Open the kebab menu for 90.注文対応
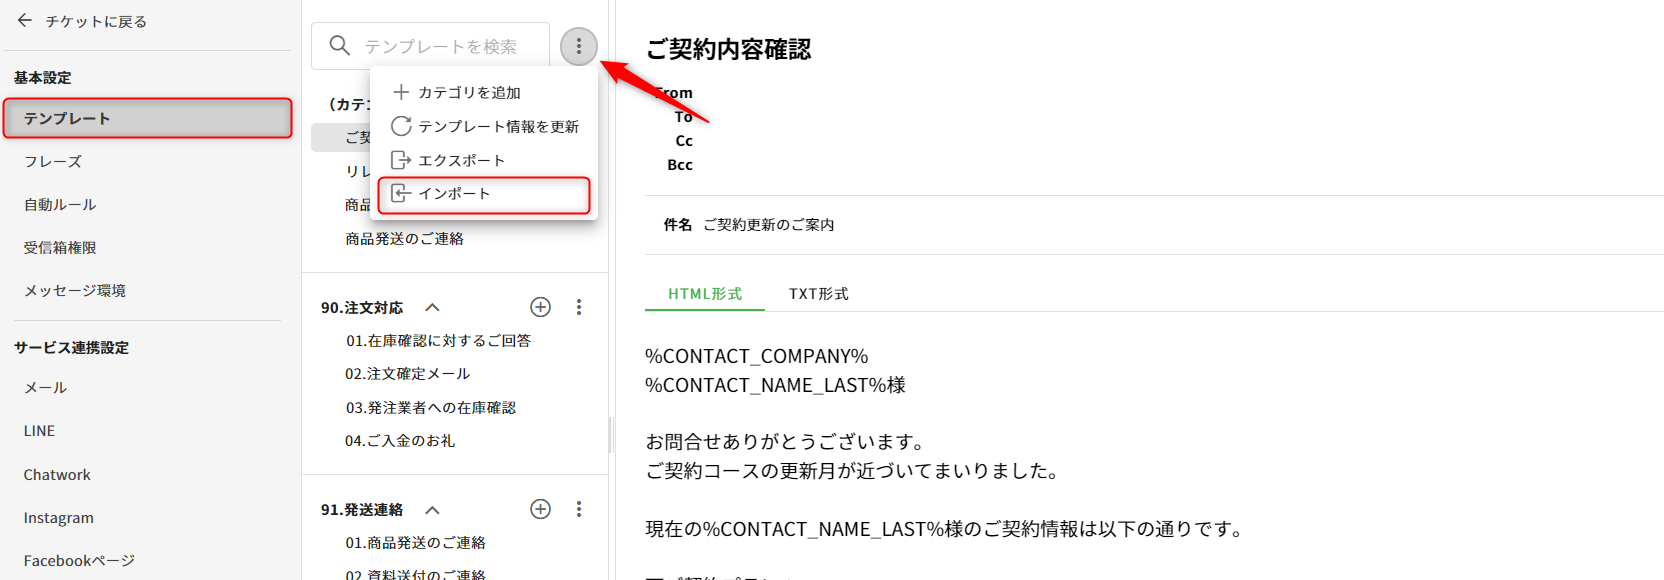Image resolution: width=1664 pixels, height=580 pixels. pos(578,307)
